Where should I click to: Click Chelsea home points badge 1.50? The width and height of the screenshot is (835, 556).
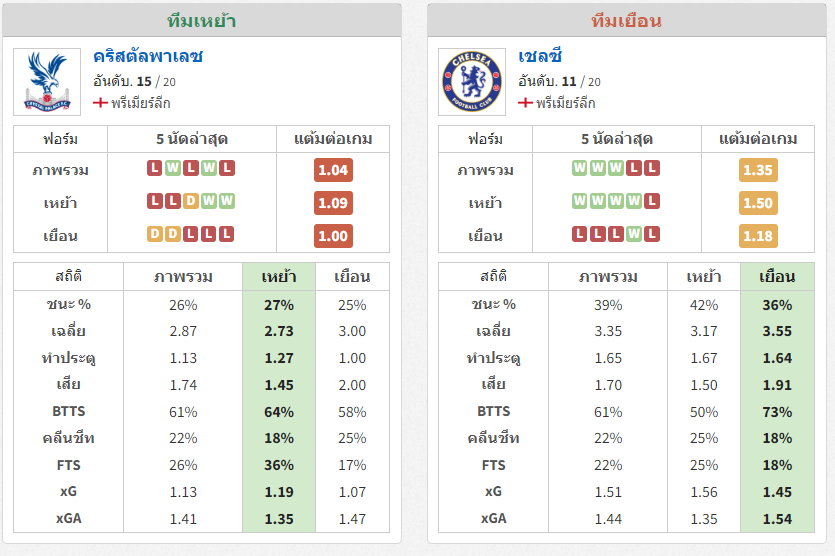point(758,203)
